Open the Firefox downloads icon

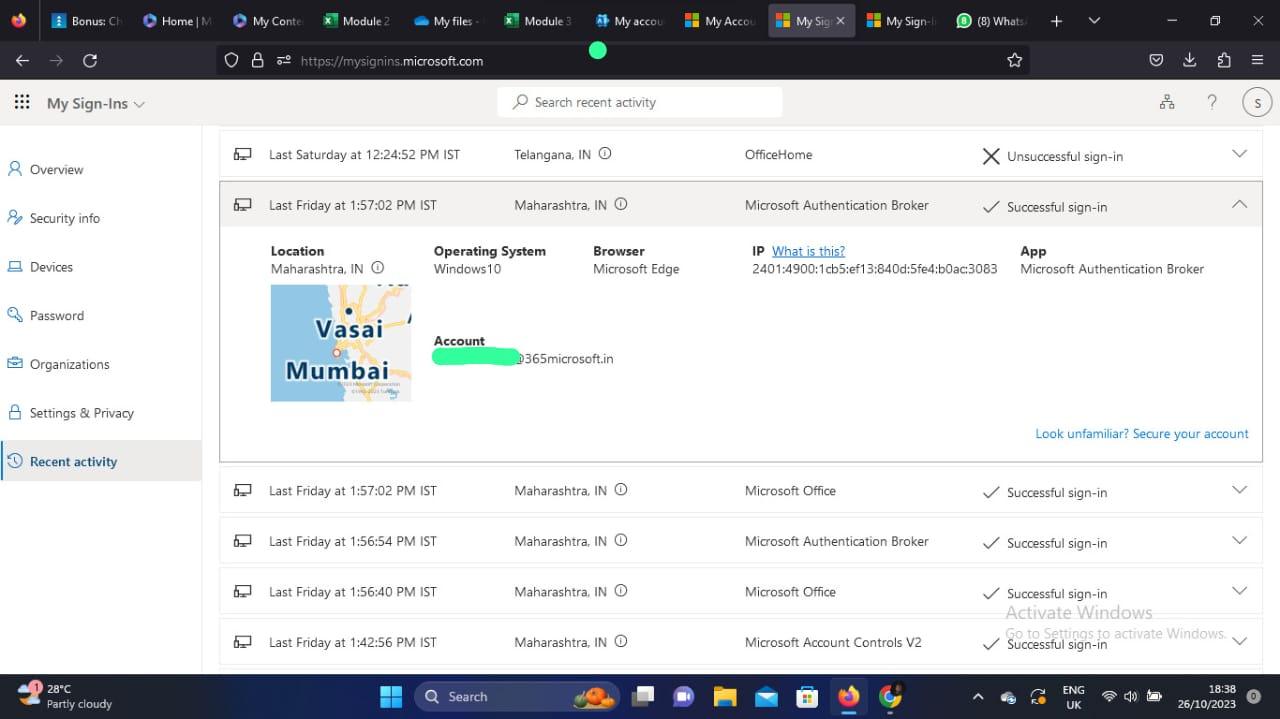click(x=1190, y=60)
